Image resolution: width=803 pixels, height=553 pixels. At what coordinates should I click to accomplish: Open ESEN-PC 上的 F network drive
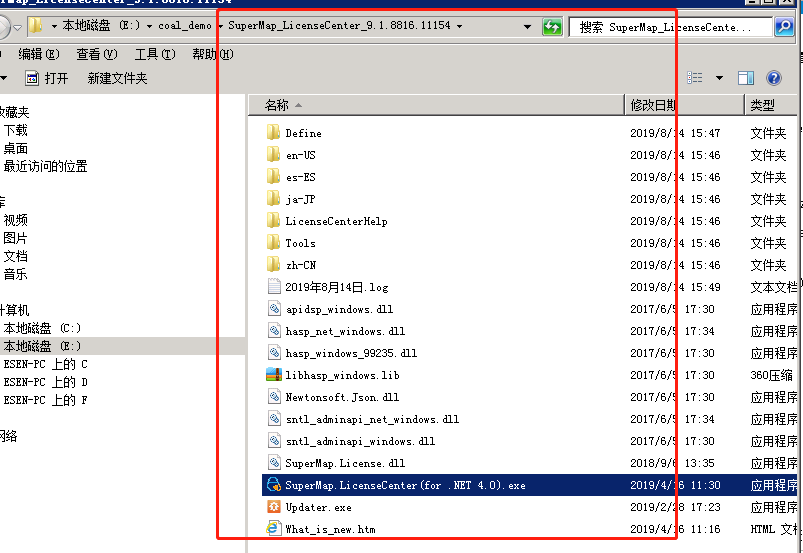click(x=45, y=400)
